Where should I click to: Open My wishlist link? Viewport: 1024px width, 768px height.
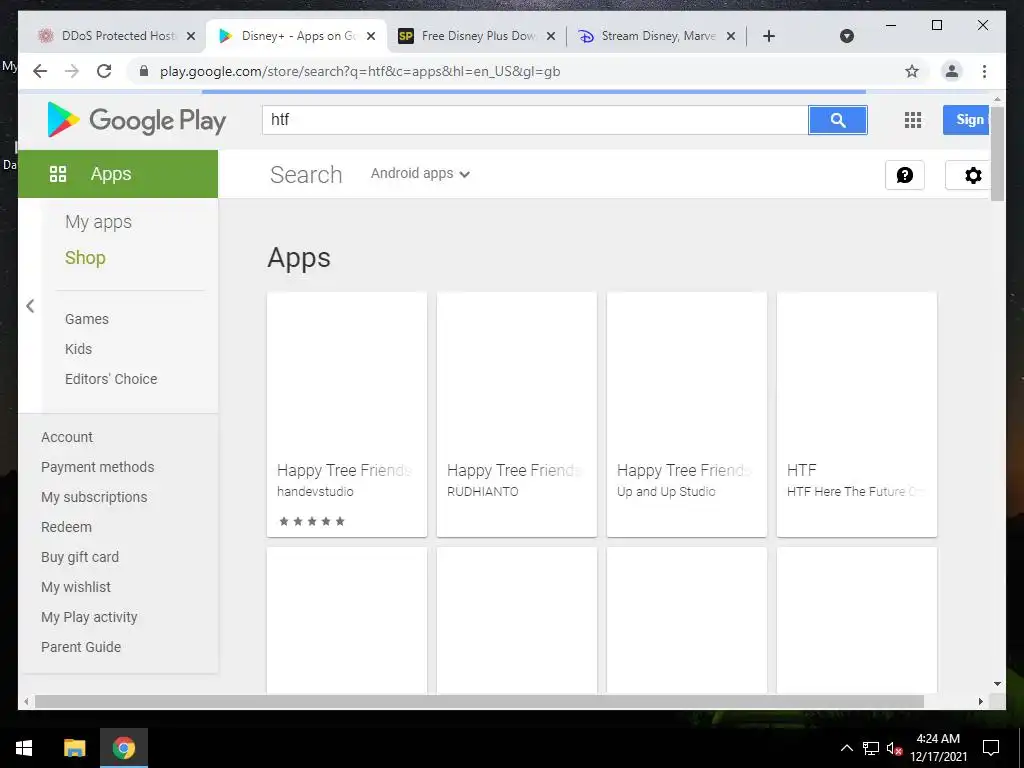click(x=76, y=588)
